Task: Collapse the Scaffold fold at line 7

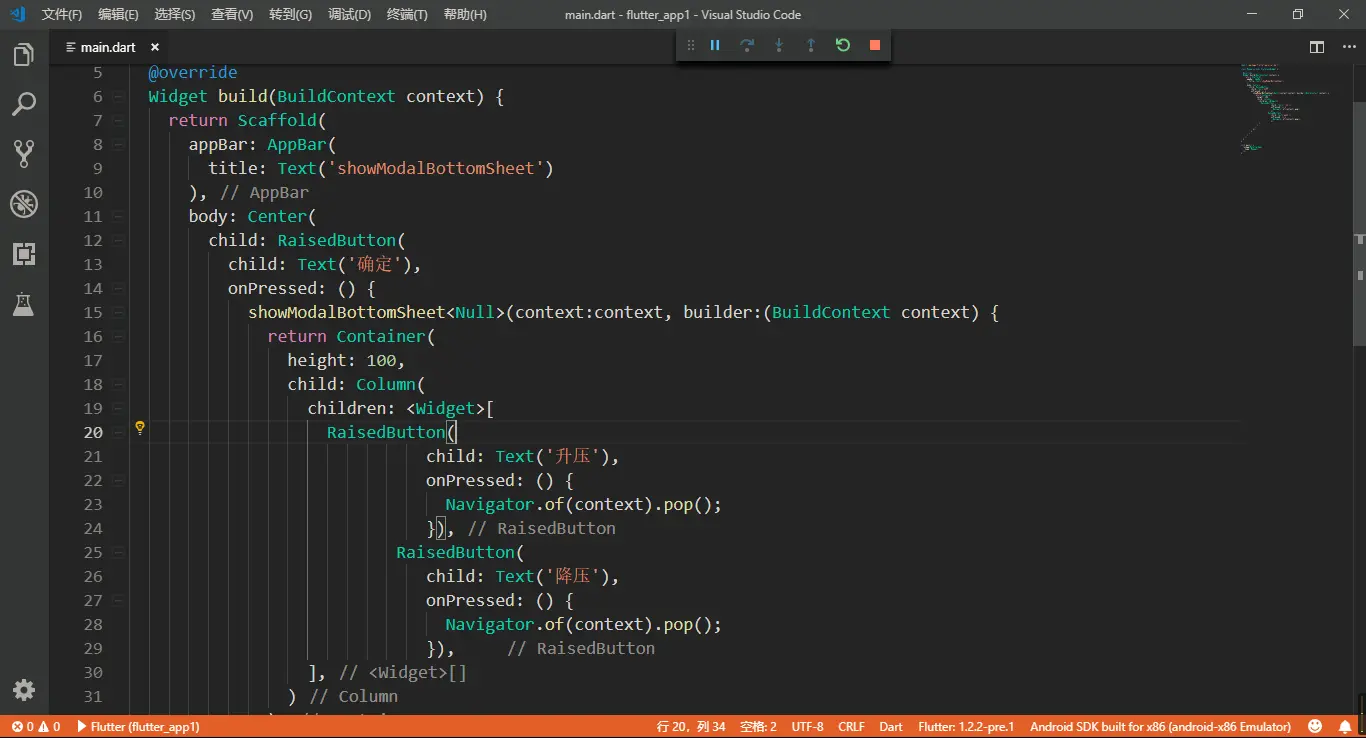Action: [x=119, y=121]
